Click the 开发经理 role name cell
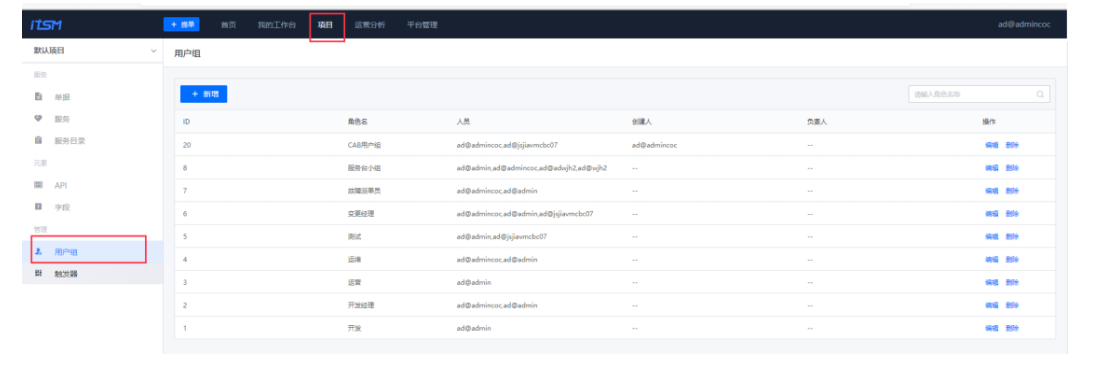 [360, 305]
